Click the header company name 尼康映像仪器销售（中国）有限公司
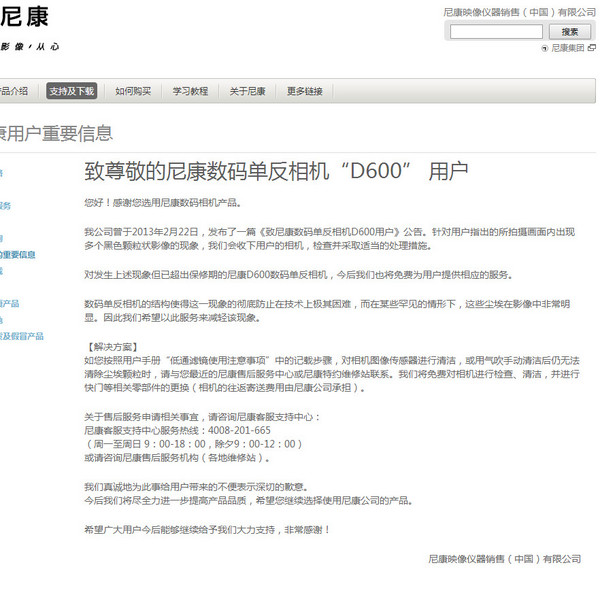This screenshot has height=595, width=600. pyautogui.click(x=519, y=12)
